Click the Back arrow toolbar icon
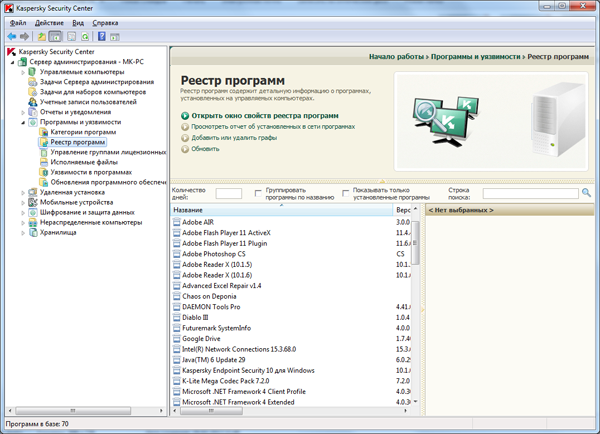This screenshot has width=600, height=434. 11,37
